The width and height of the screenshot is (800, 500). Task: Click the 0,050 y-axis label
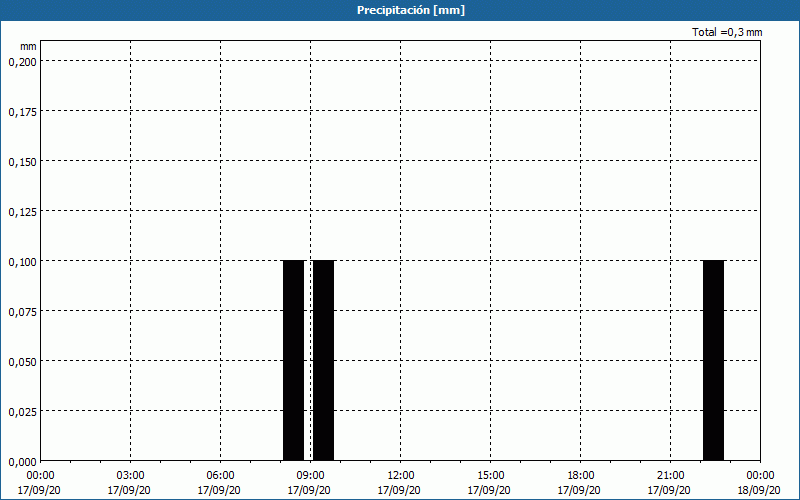coord(22,362)
